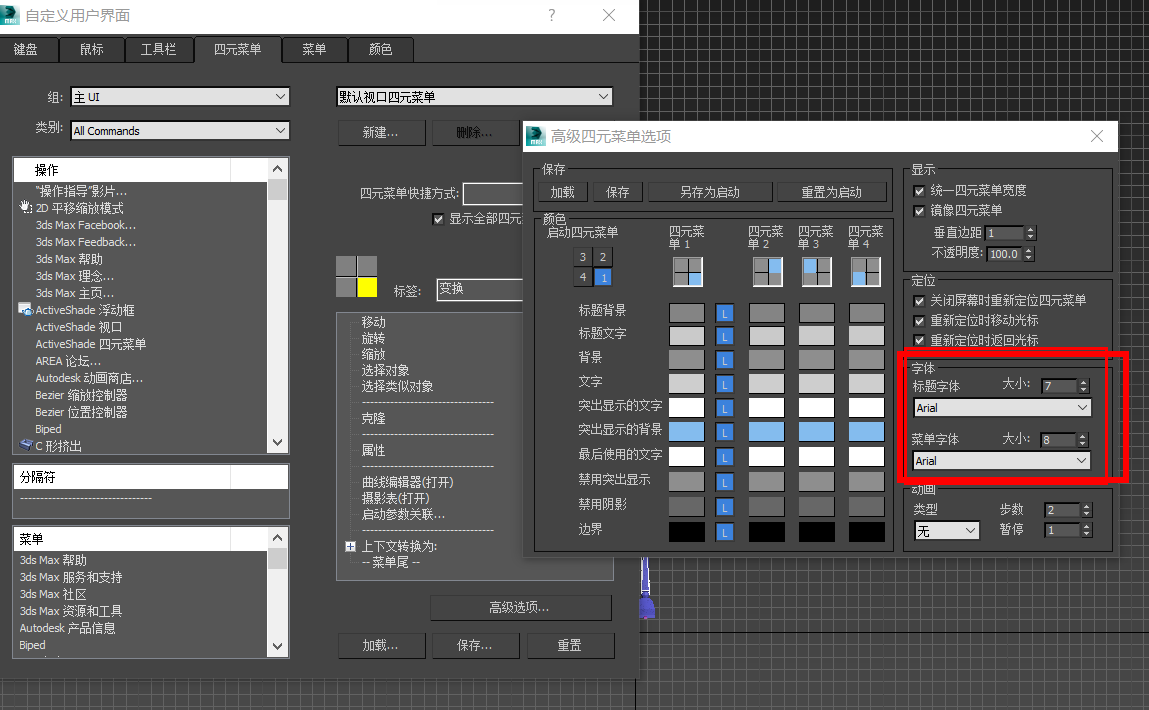The height and width of the screenshot is (710, 1149).
Task: Click 四元菜单快捷方式 input field
Action: point(492,193)
